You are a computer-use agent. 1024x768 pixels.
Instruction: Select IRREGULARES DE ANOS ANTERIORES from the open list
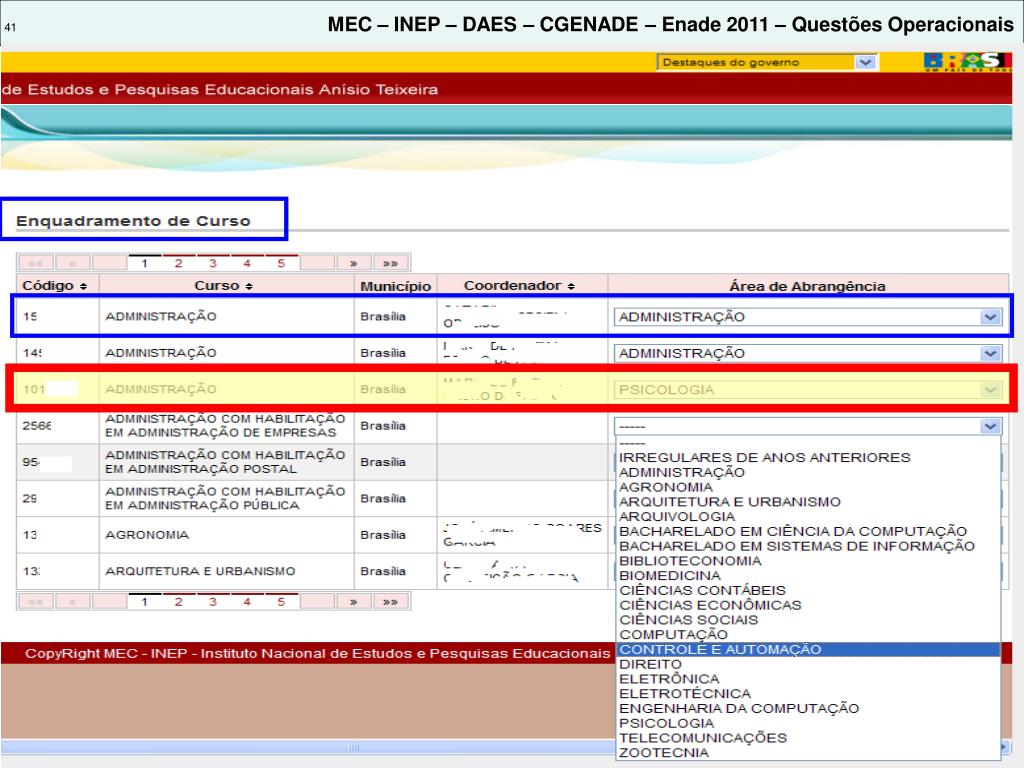(x=808, y=457)
